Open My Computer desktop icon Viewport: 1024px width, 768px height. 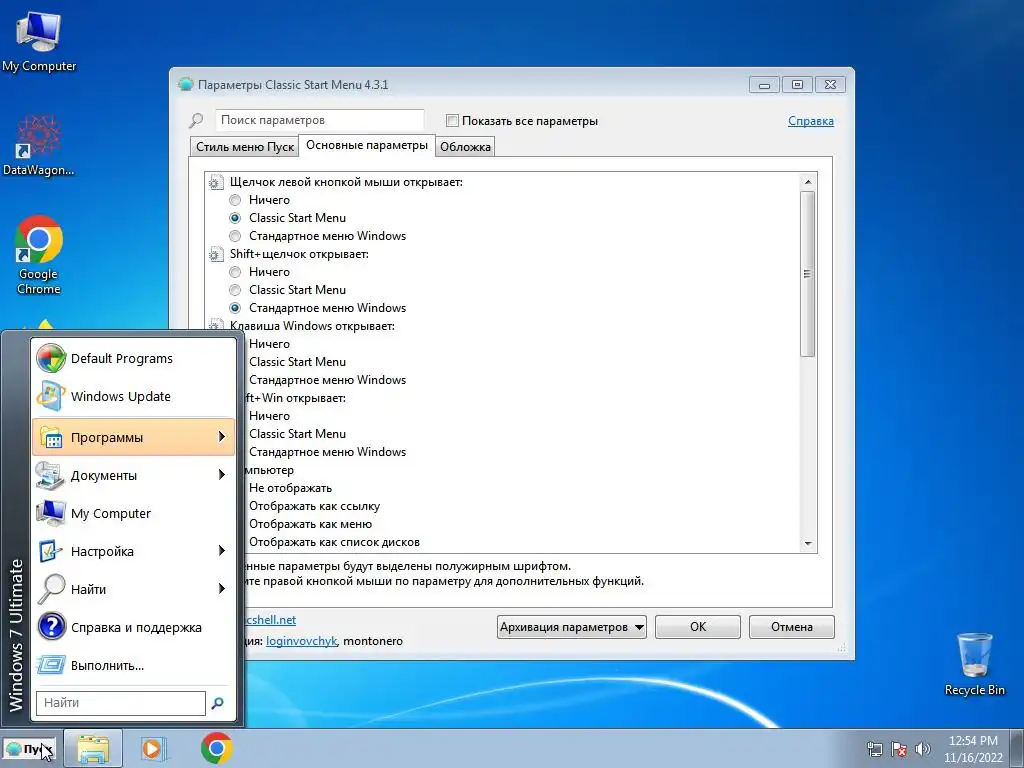tap(39, 42)
